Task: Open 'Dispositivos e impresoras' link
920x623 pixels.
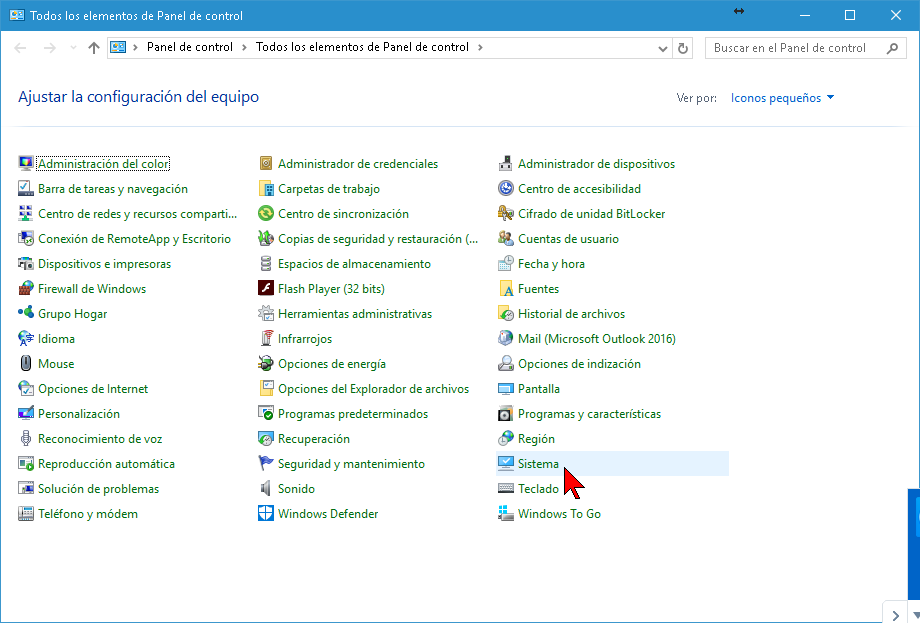Action: (104, 264)
